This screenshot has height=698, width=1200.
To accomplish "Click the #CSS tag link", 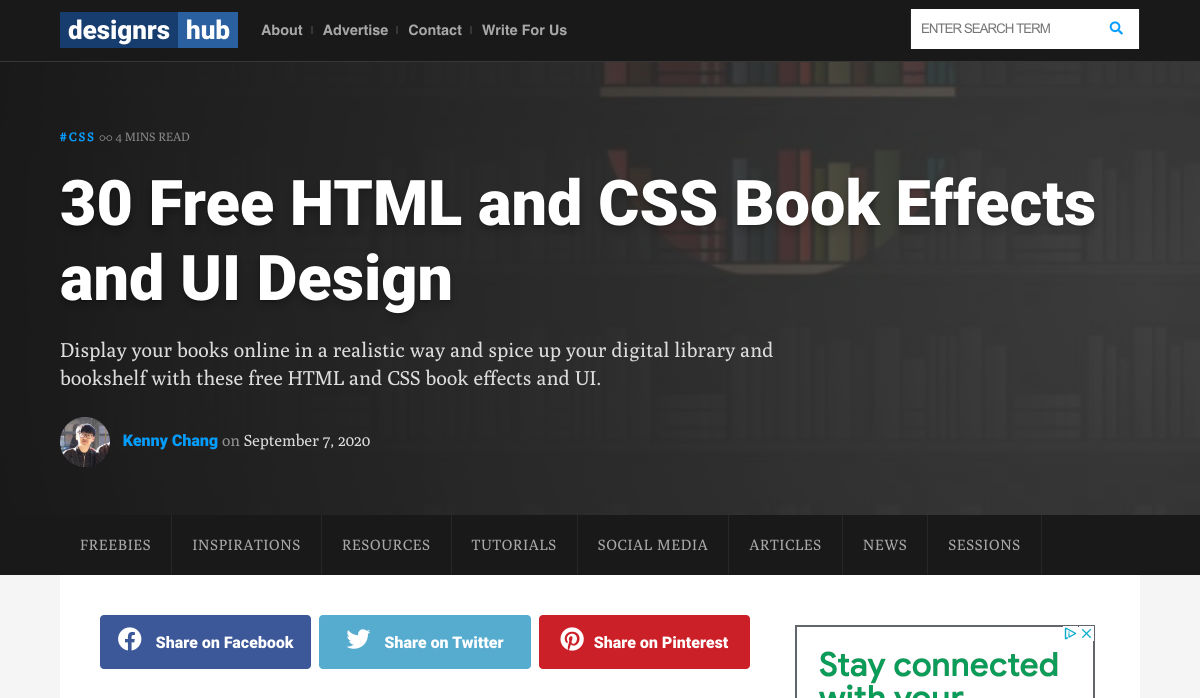I will coord(77,137).
